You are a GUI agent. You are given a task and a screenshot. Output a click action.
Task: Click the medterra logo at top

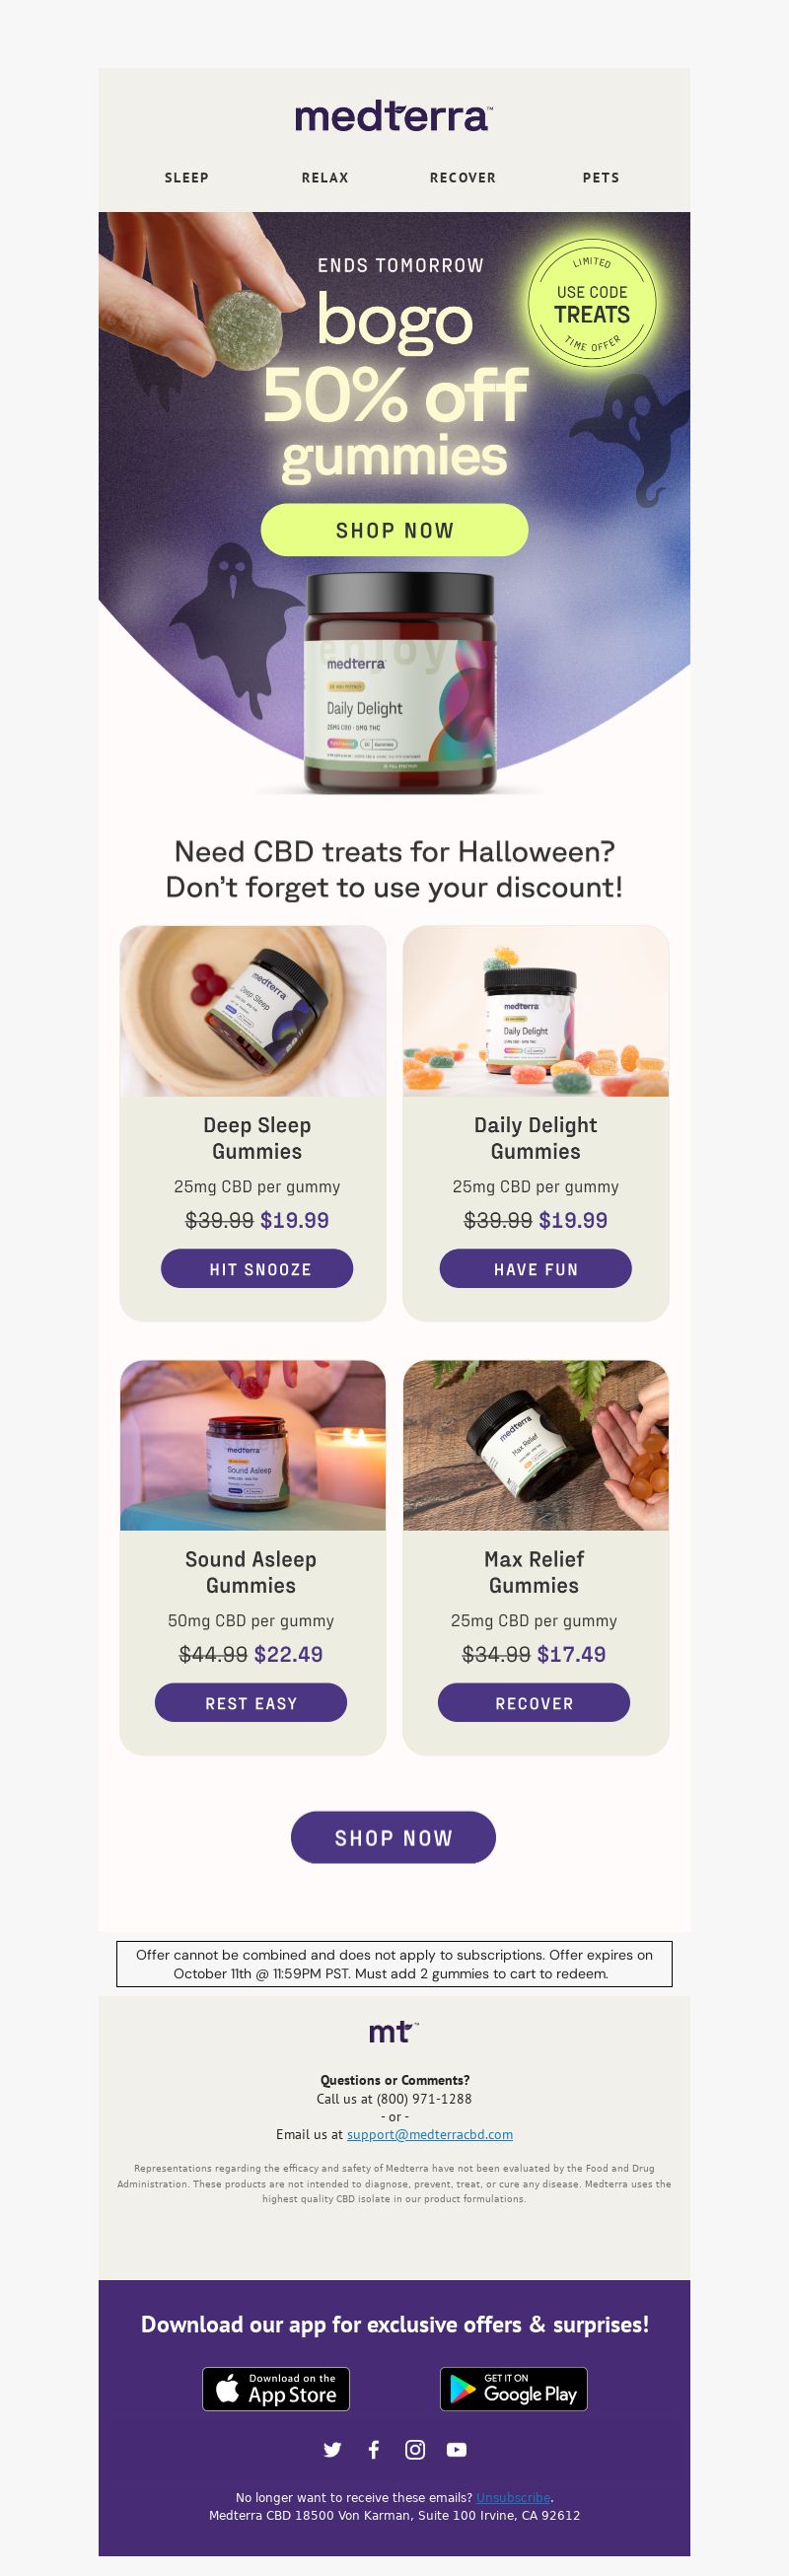click(394, 116)
